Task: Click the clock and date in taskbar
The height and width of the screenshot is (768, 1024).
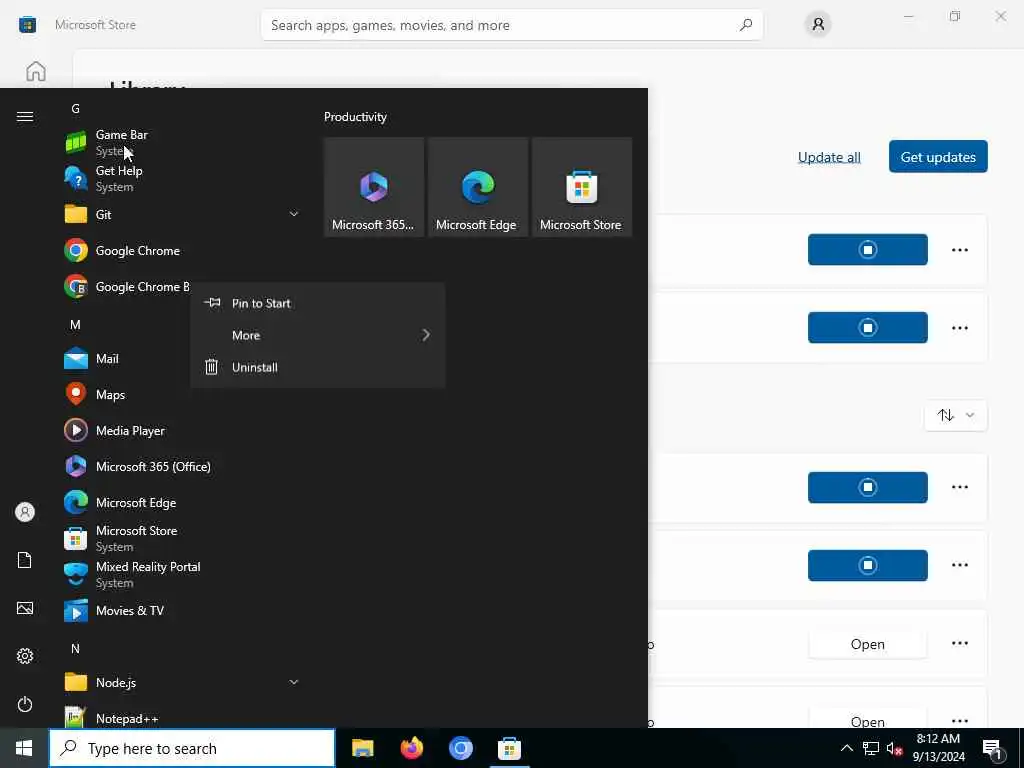Action: pos(938,748)
